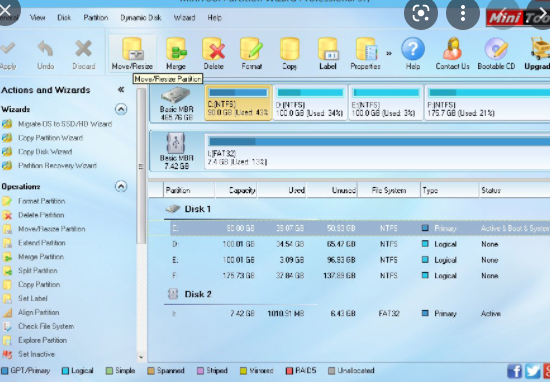
Task: Choose Align Partition operation
Action: coord(31,312)
